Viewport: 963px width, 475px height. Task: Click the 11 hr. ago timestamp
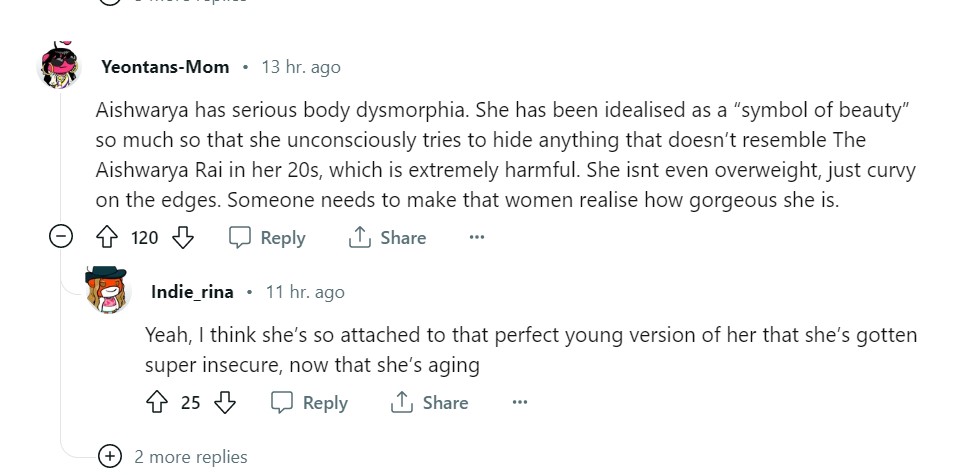coord(304,292)
